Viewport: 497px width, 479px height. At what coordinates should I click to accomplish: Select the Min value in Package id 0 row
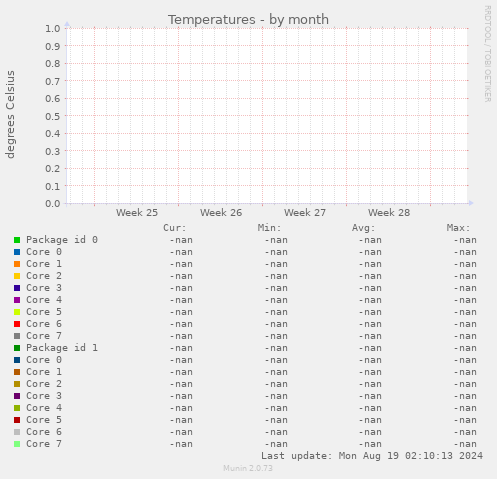pos(276,240)
